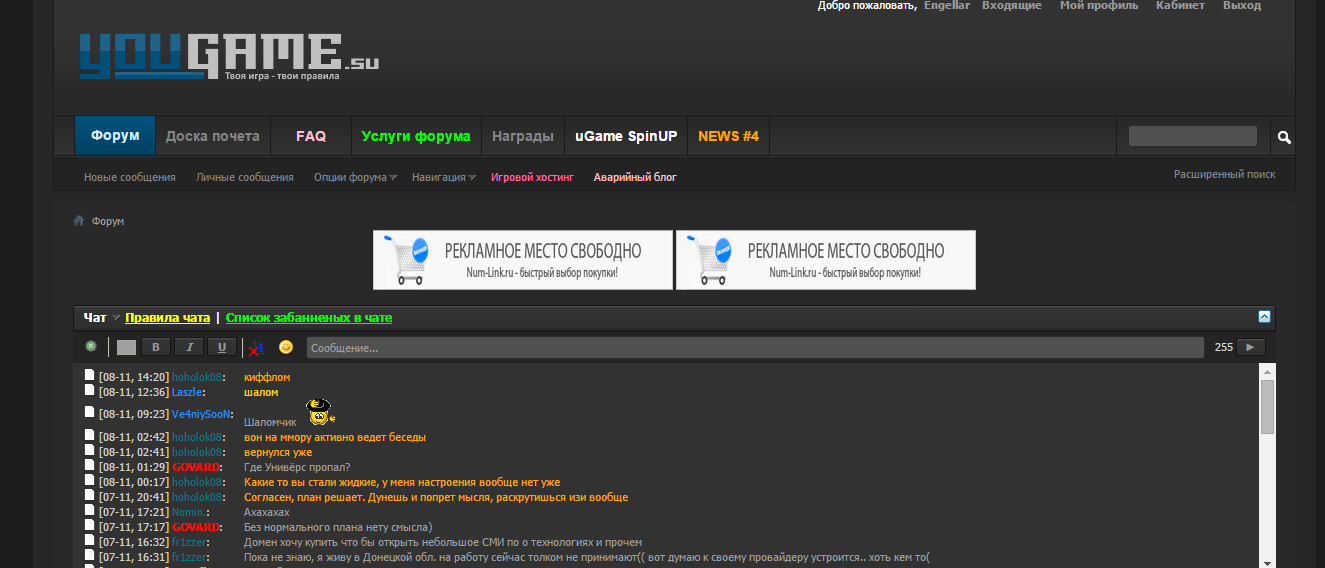Open the smiley emoticon picker
This screenshot has height=568, width=1325.
point(286,347)
